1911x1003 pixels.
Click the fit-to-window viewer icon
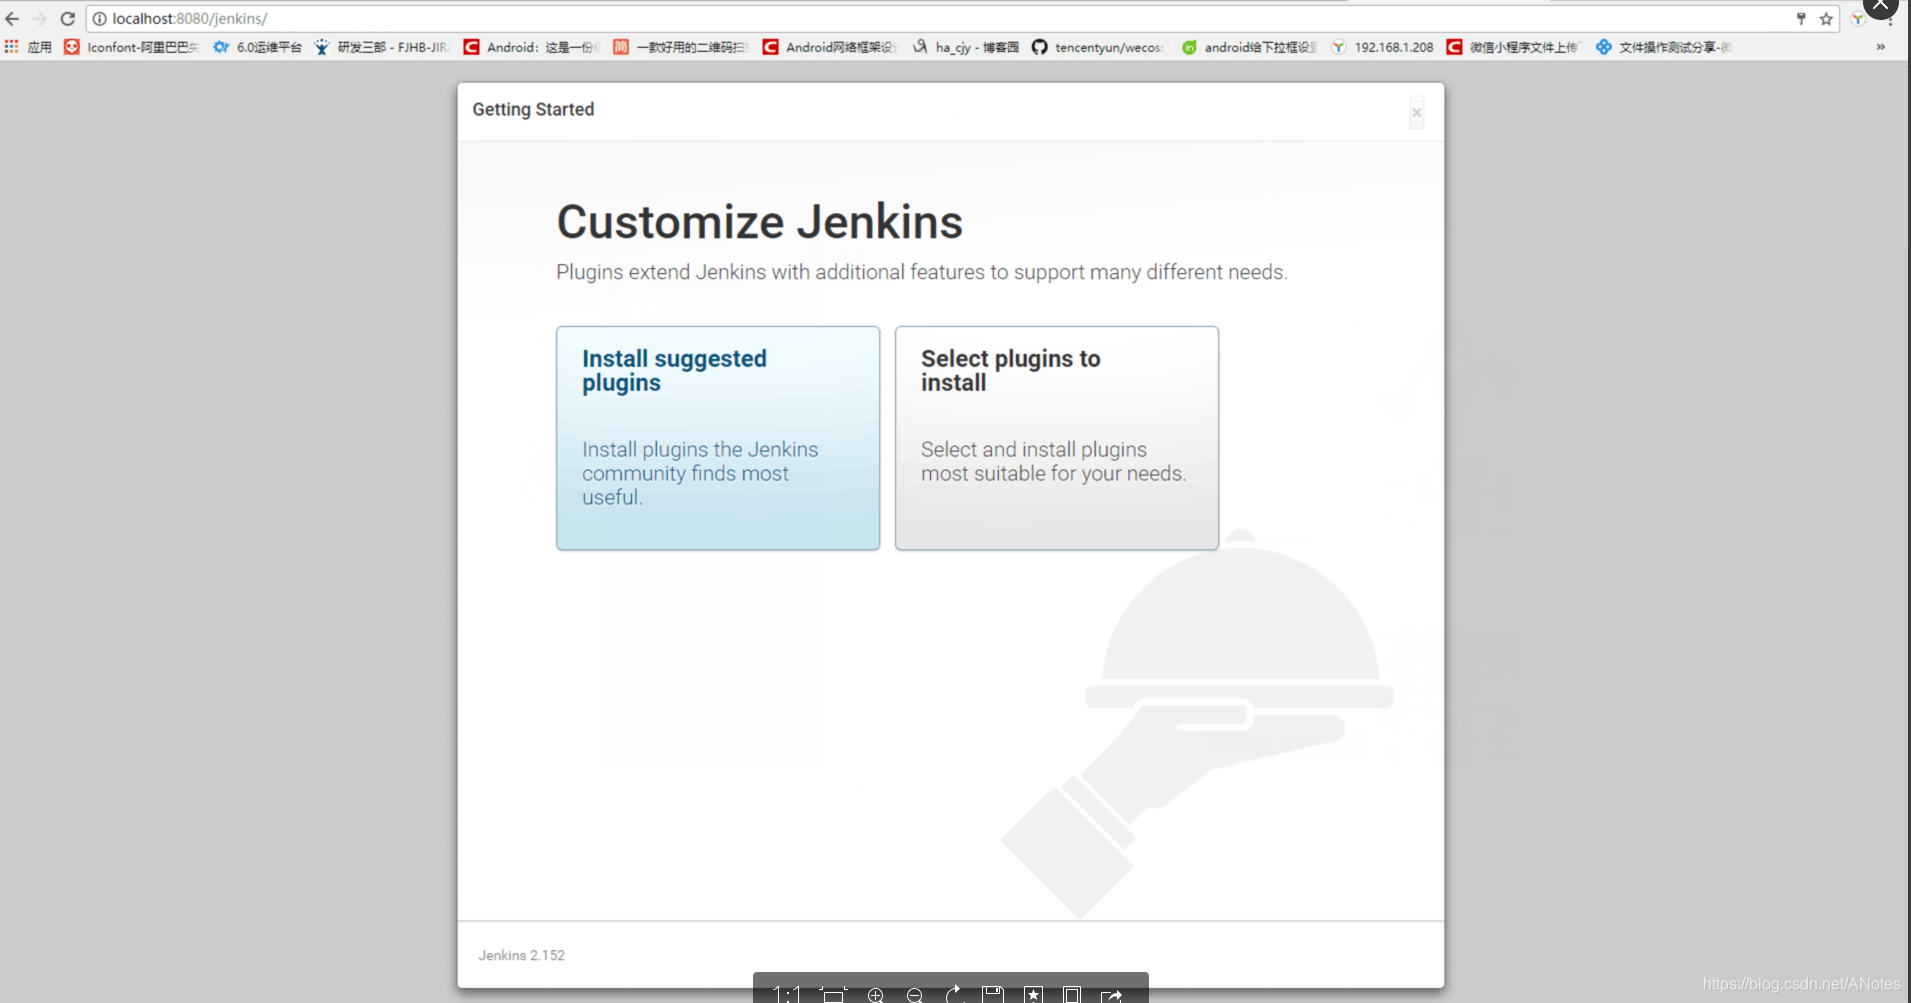tap(833, 994)
